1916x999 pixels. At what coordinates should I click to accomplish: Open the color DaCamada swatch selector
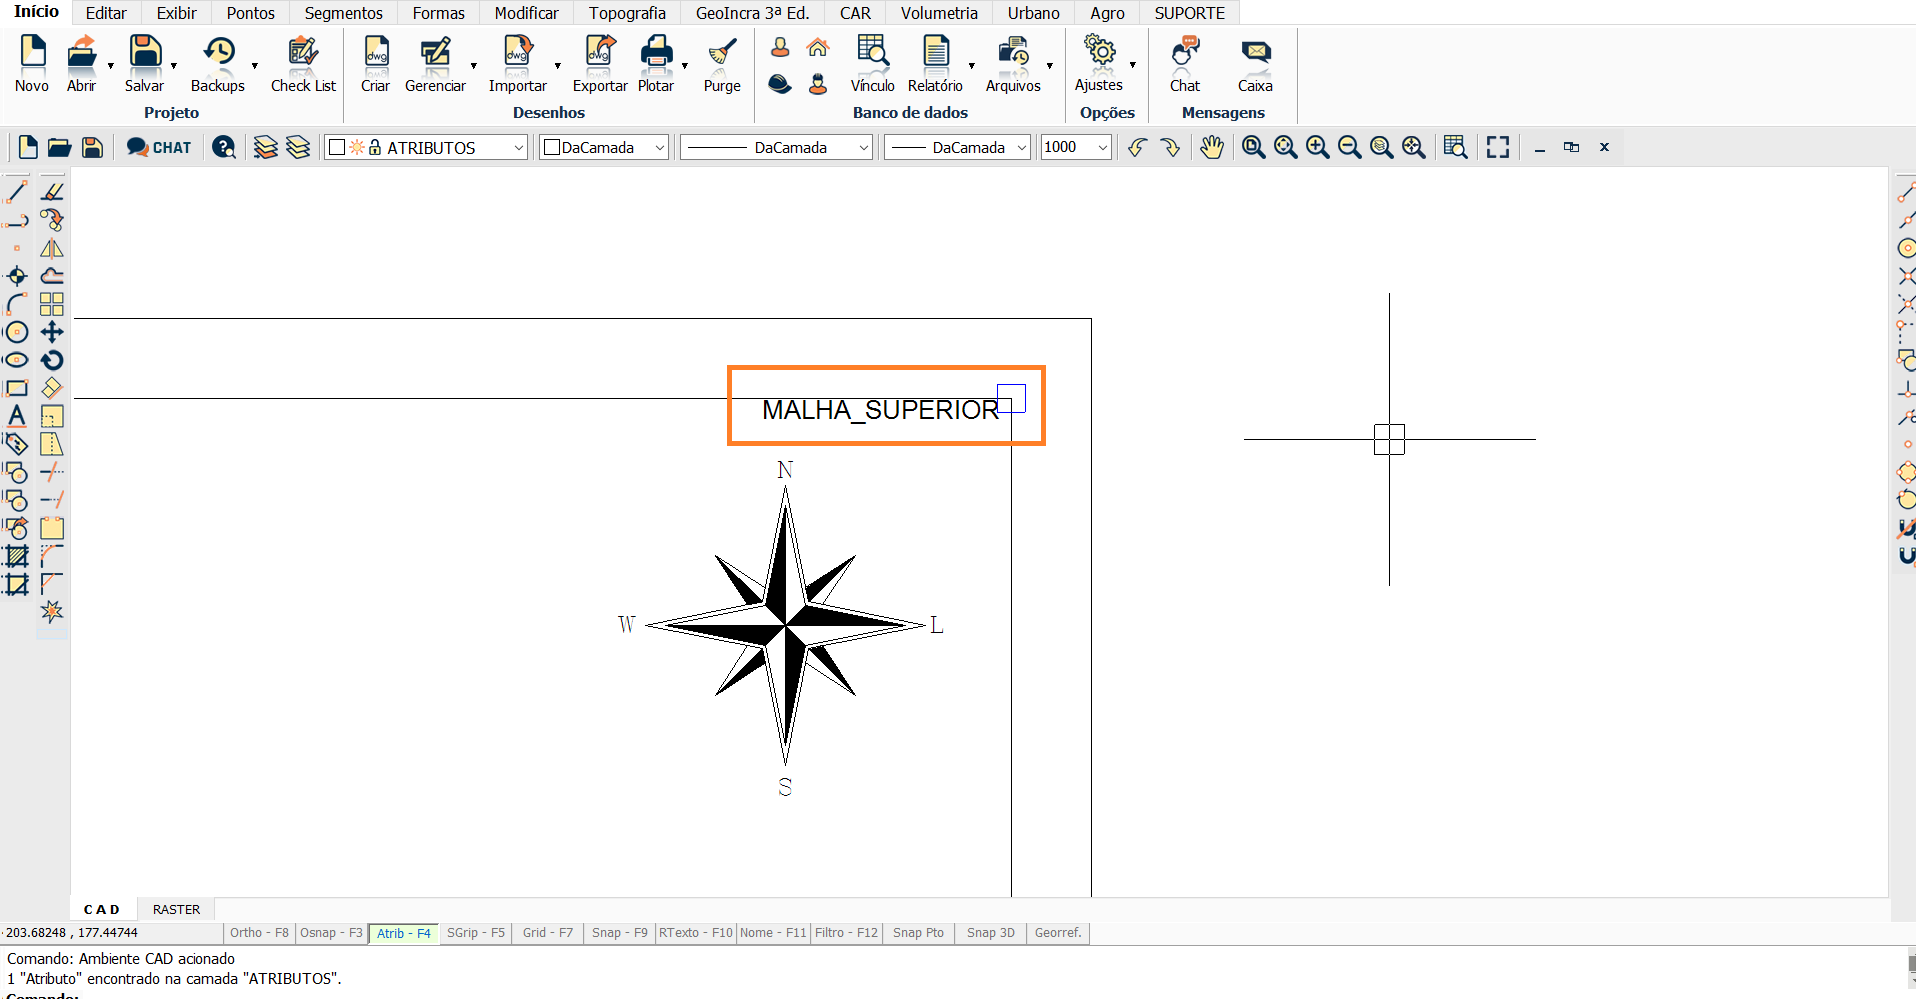[x=604, y=148]
